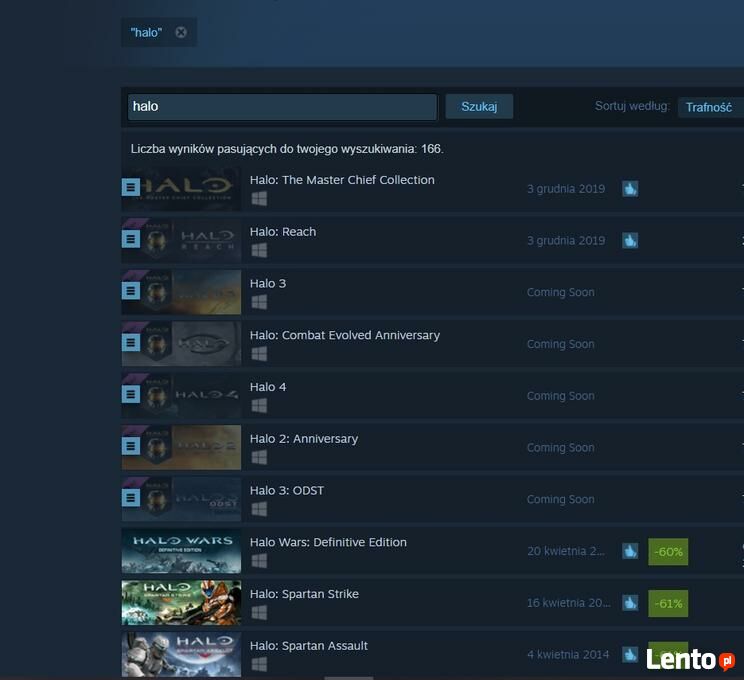Screen dimensions: 744x680
Task: Click Halo: Spartan Strike thumbnail image
Action: pos(181,603)
